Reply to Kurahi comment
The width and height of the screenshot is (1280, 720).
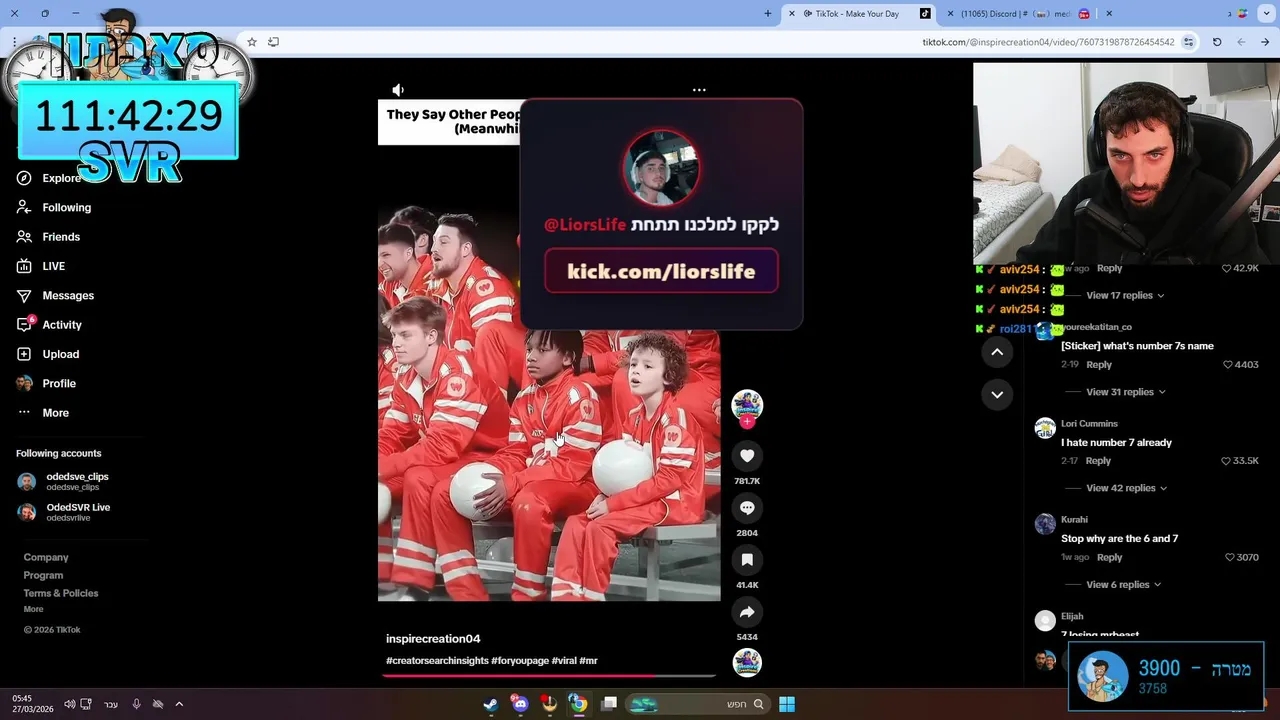coord(1109,558)
